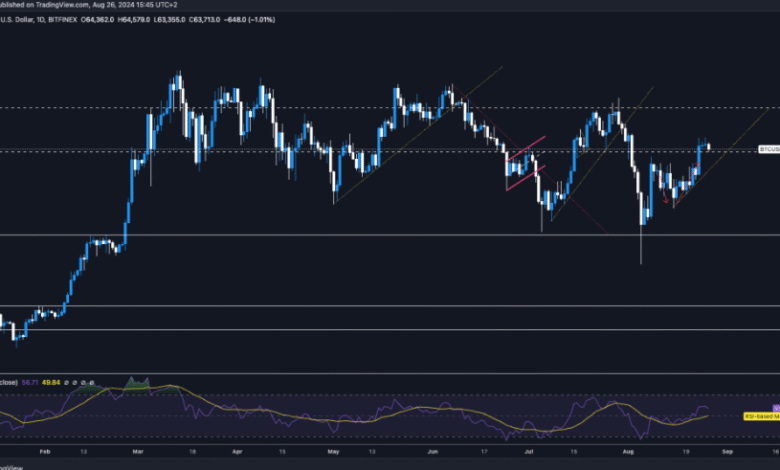The image size is (780, 470).
Task: Click the Jul label on time axis
Action: click(529, 452)
